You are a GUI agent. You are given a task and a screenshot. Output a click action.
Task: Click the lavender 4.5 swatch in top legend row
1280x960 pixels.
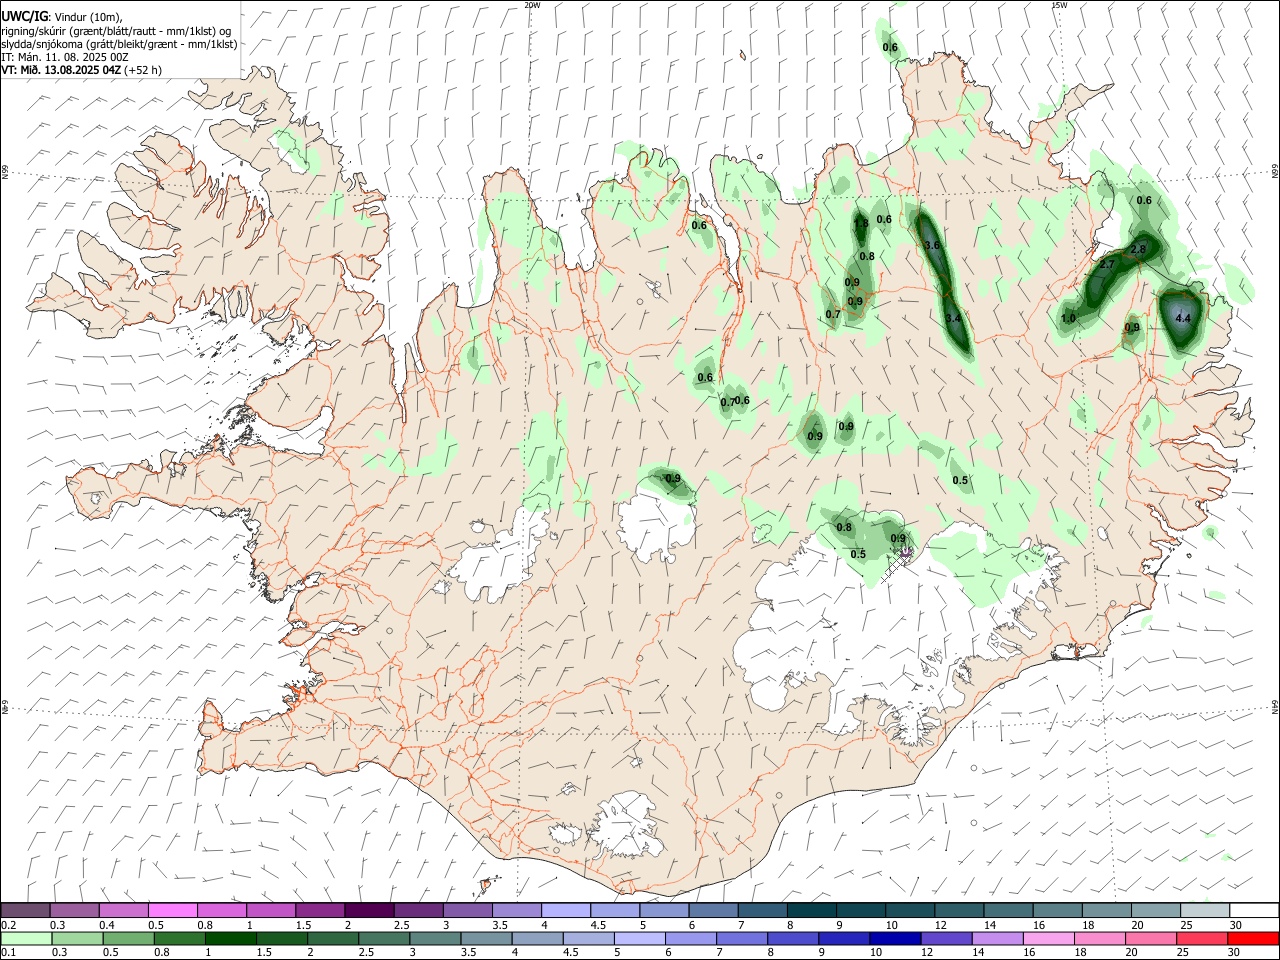tap(613, 910)
